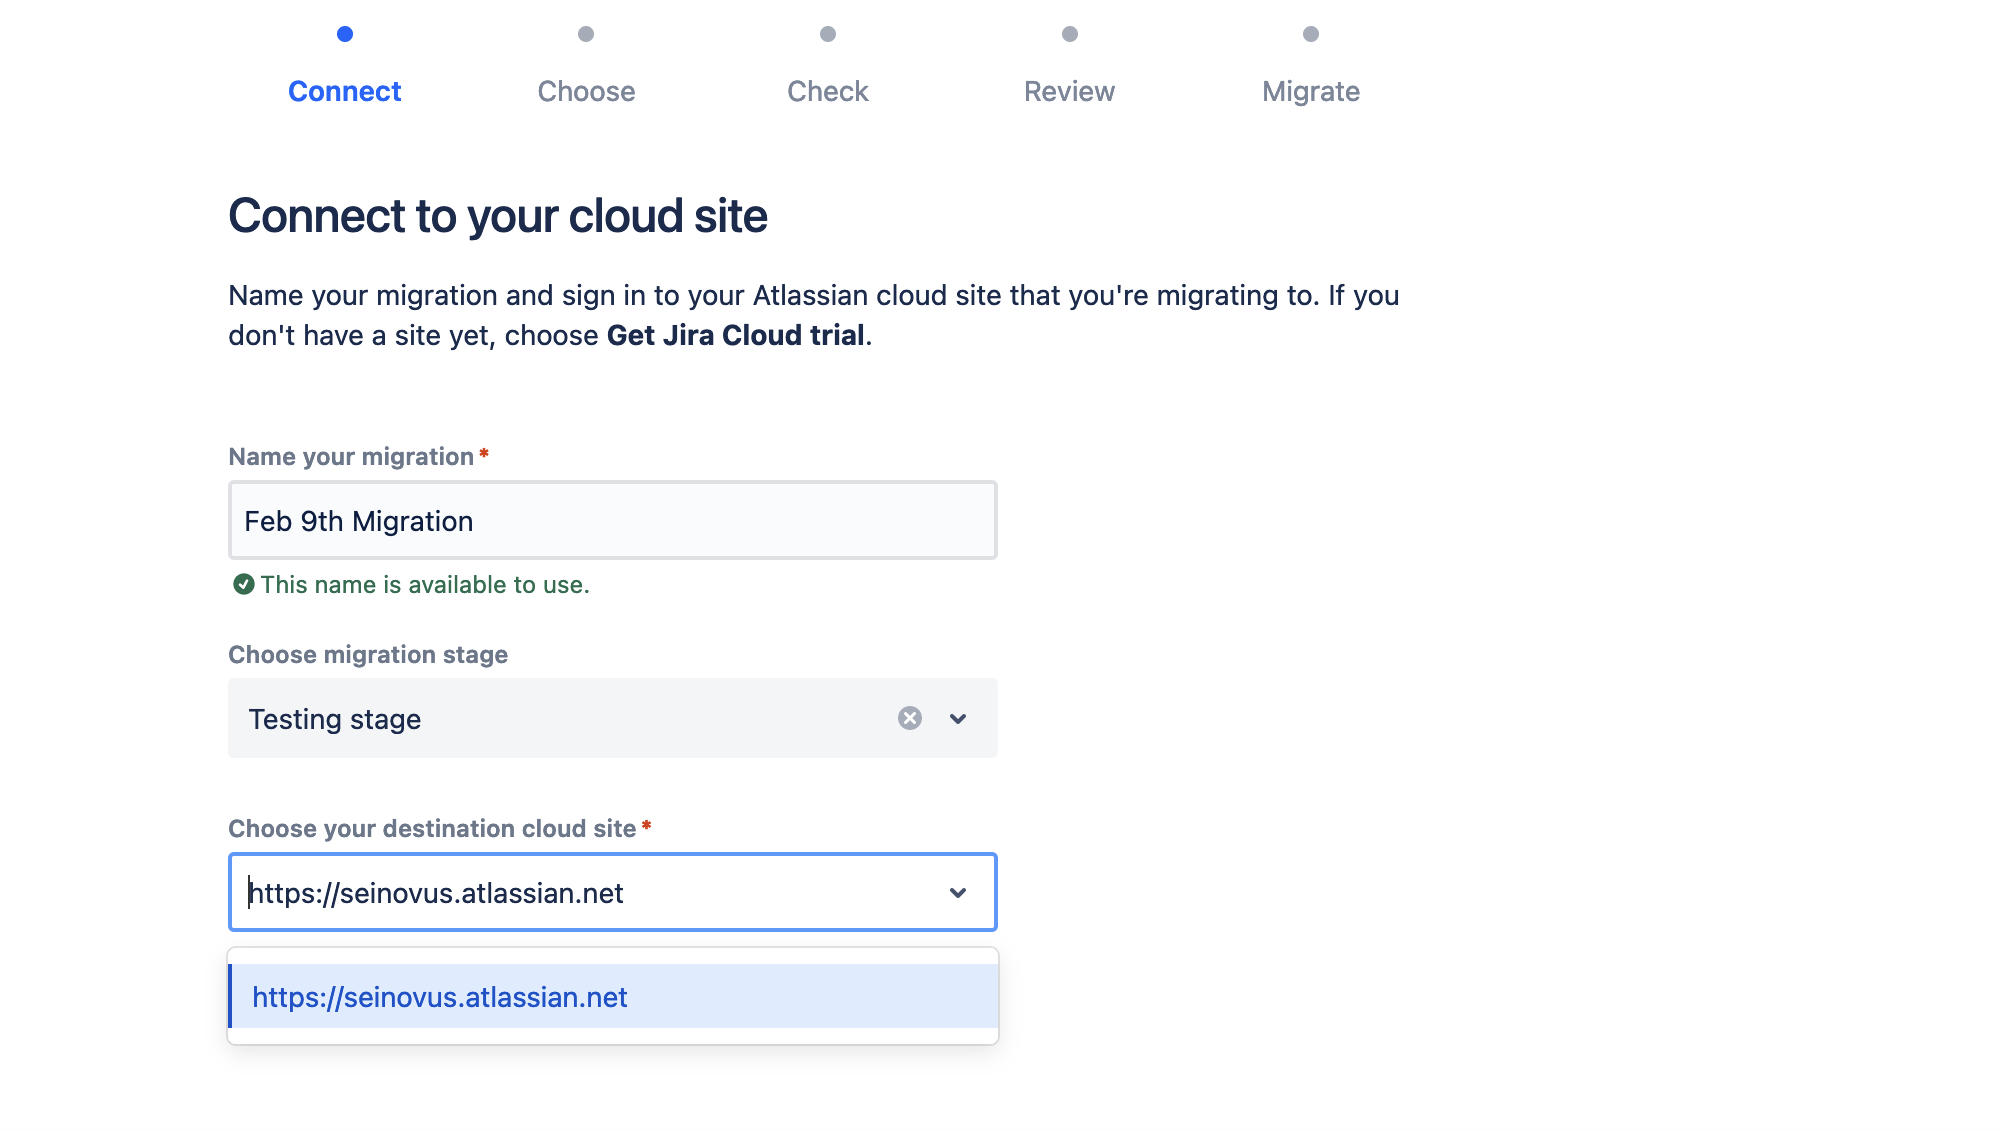Click the destination cloud site text input
The width and height of the screenshot is (2004, 1132).
[x=590, y=892]
